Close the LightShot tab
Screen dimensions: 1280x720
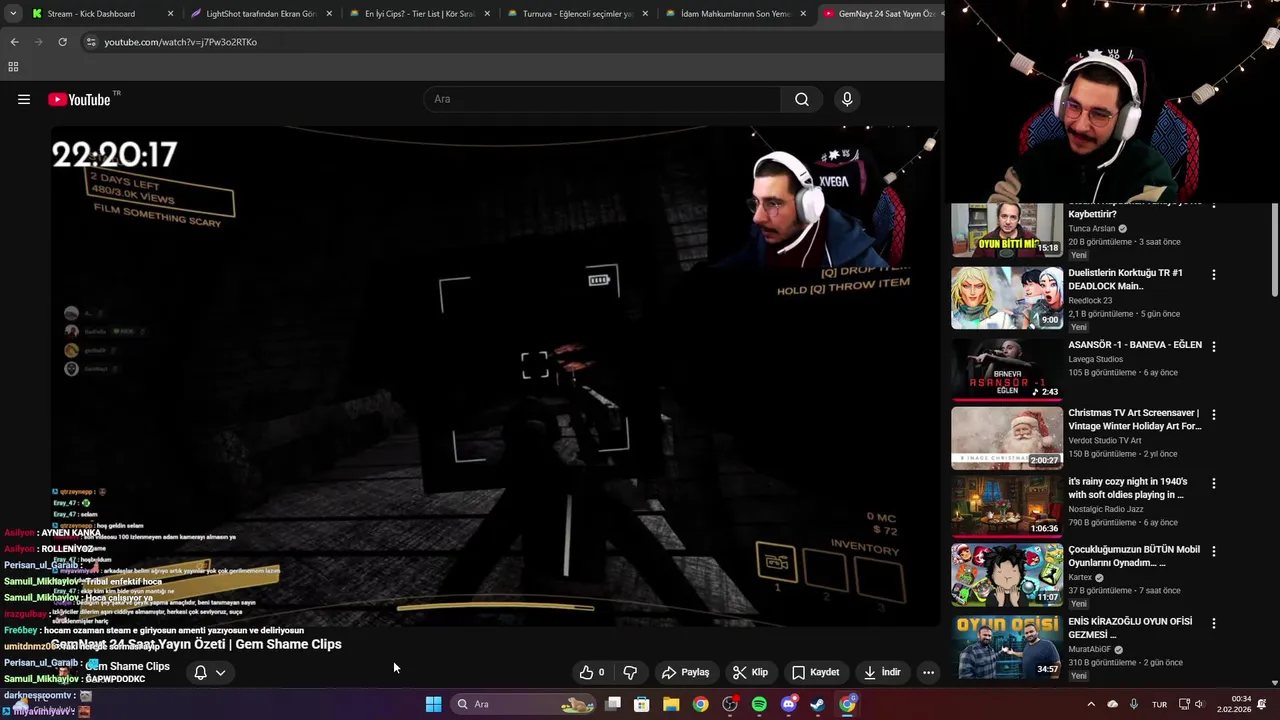(329, 14)
